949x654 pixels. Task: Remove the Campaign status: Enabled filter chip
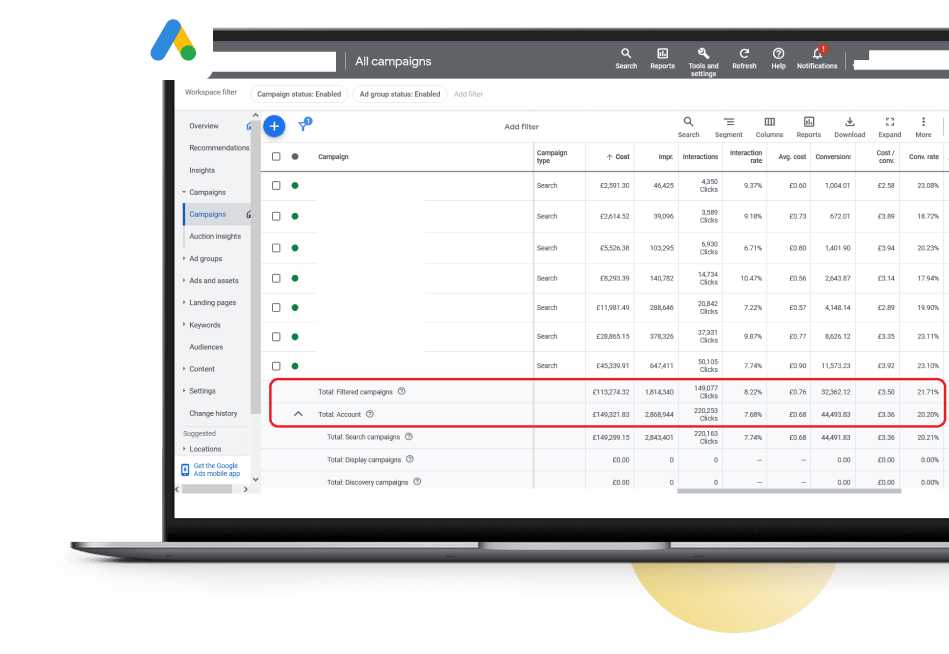(x=298, y=93)
